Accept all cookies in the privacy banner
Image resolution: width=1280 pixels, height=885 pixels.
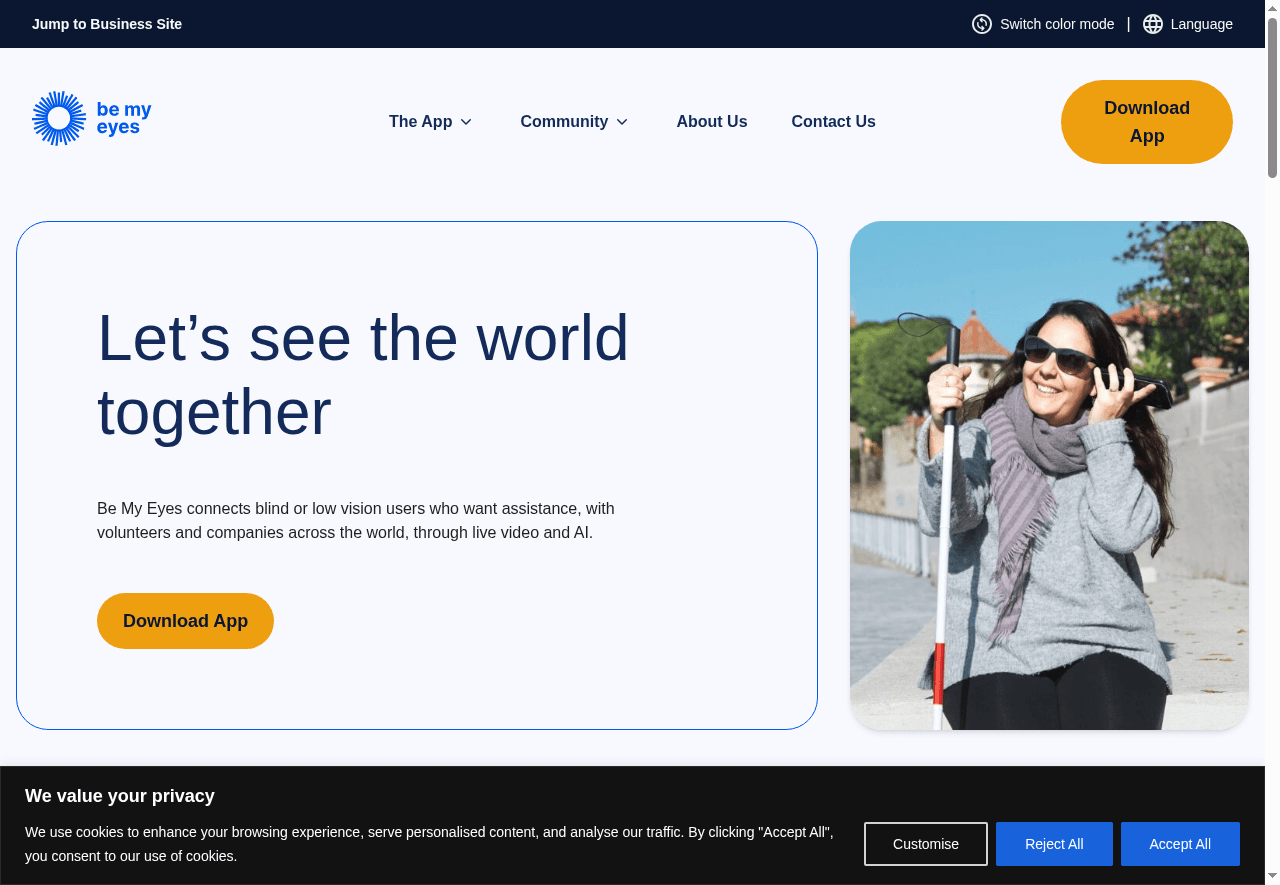(x=1179, y=844)
